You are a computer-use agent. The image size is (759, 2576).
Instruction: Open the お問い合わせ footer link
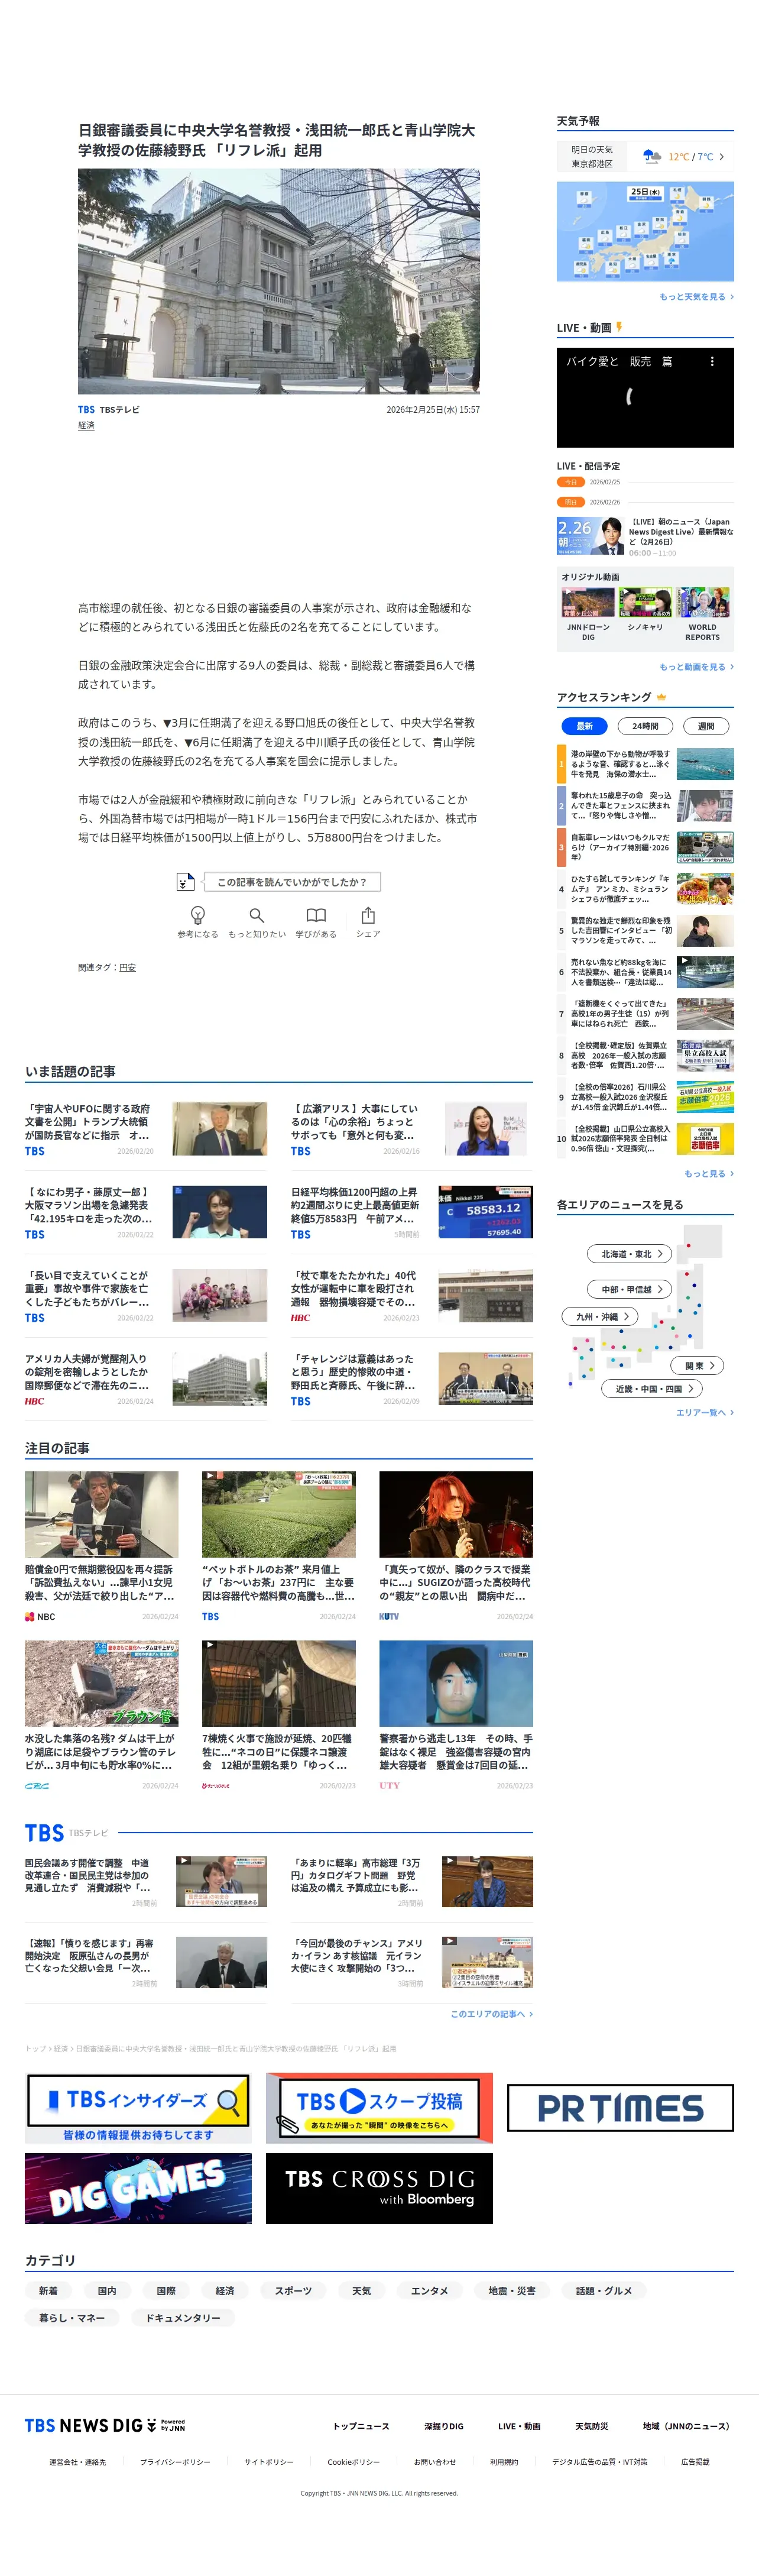(x=435, y=2462)
